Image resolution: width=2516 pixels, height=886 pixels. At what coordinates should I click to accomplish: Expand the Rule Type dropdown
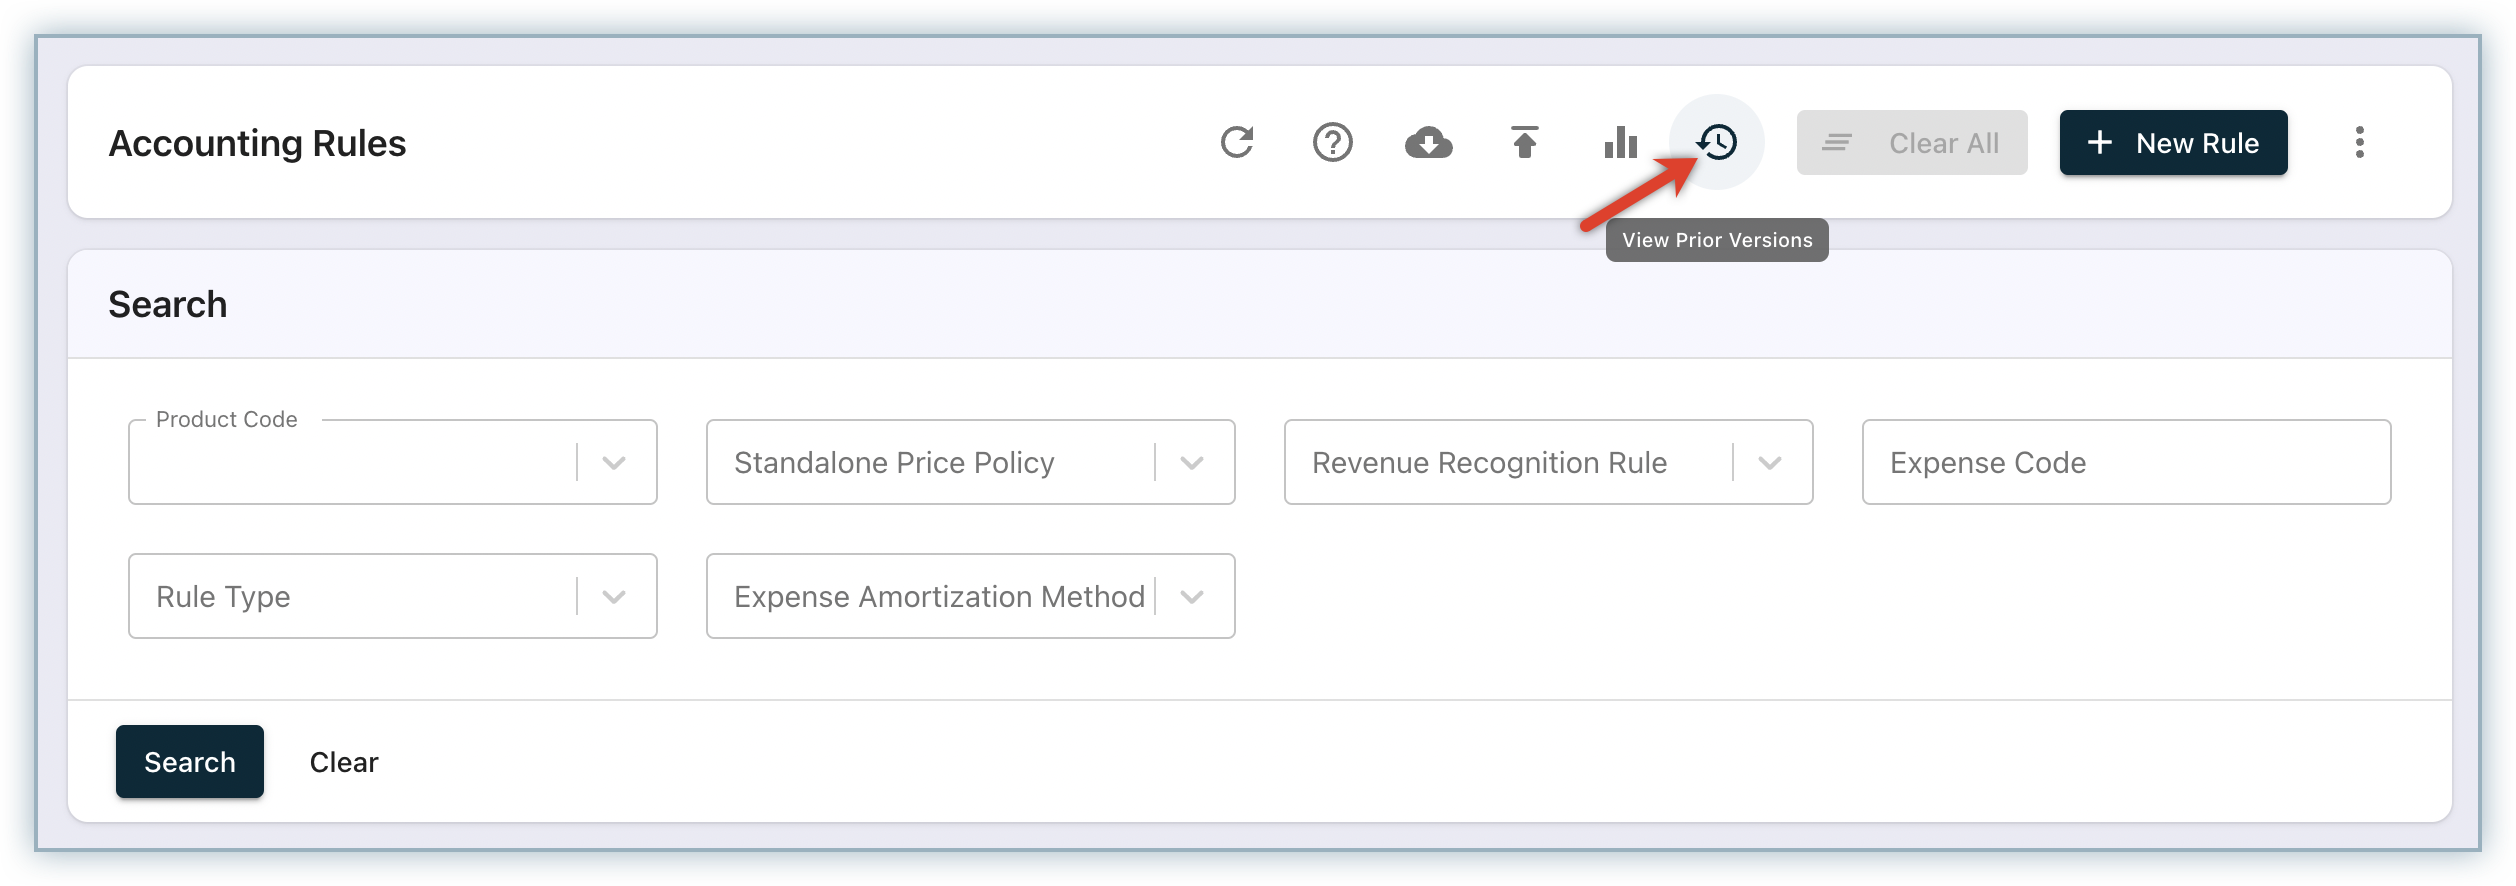[614, 597]
